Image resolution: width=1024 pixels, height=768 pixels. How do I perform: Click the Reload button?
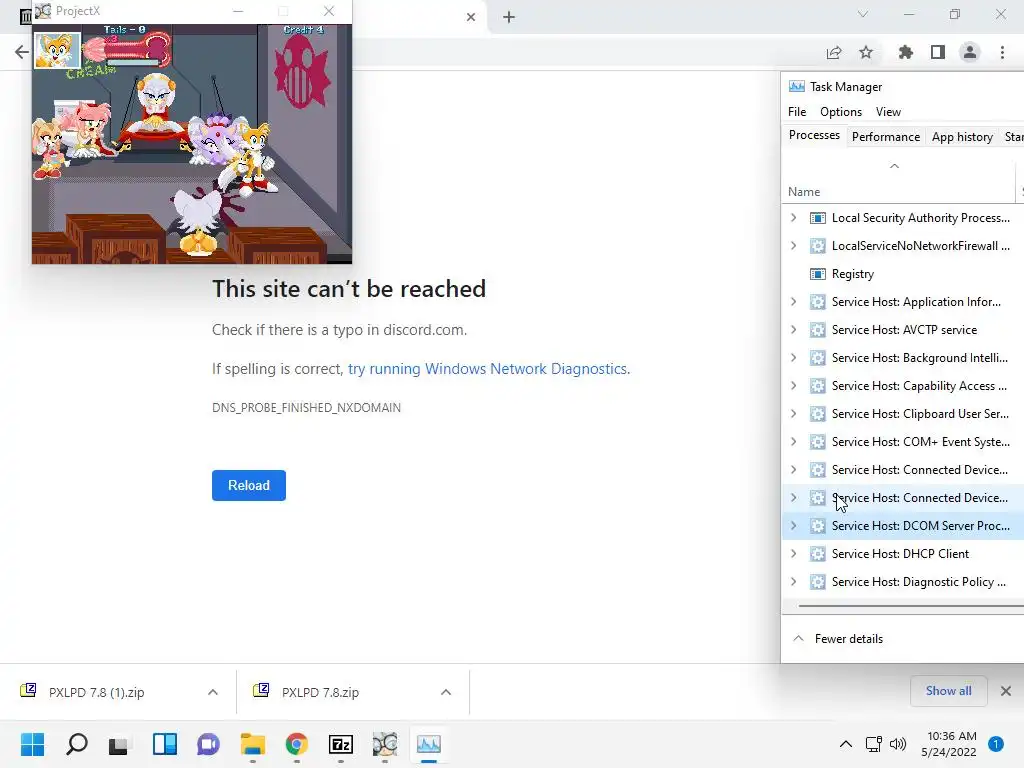pos(249,485)
